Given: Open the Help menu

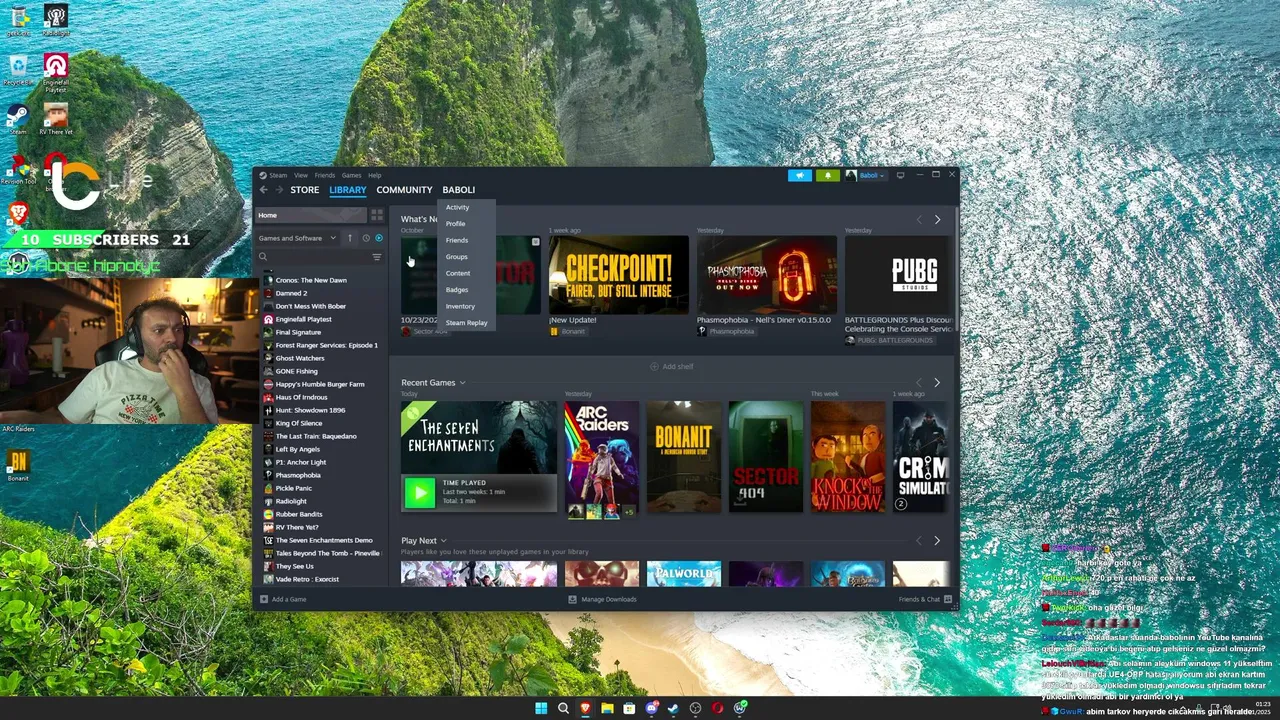Looking at the screenshot, I should pos(375,175).
